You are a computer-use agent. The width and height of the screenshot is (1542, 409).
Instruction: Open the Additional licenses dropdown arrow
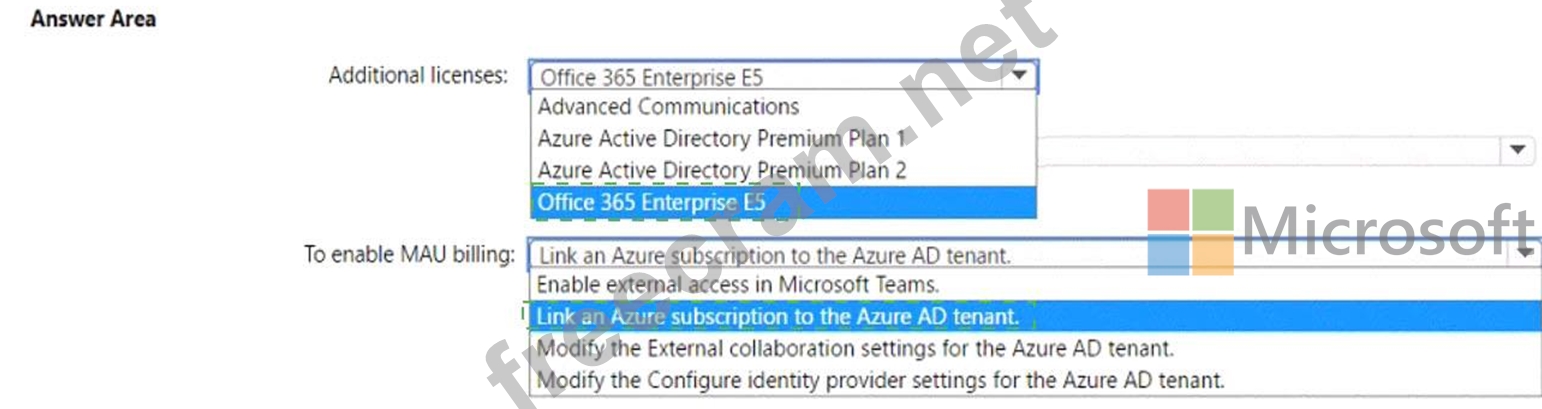1019,76
